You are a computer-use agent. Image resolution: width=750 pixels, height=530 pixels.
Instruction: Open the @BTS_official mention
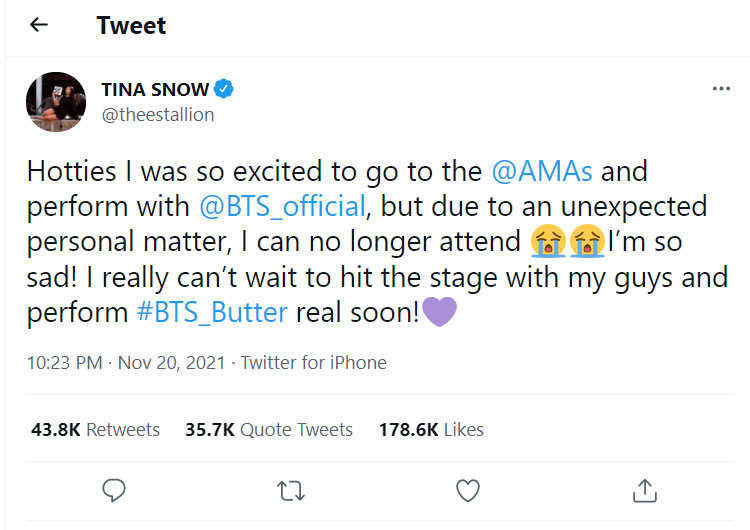click(280, 207)
